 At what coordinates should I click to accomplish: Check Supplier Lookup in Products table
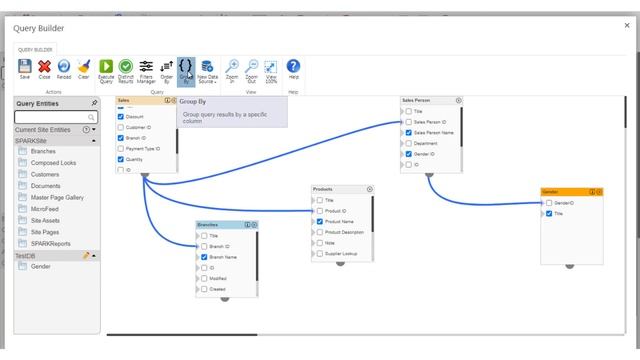pos(320,253)
